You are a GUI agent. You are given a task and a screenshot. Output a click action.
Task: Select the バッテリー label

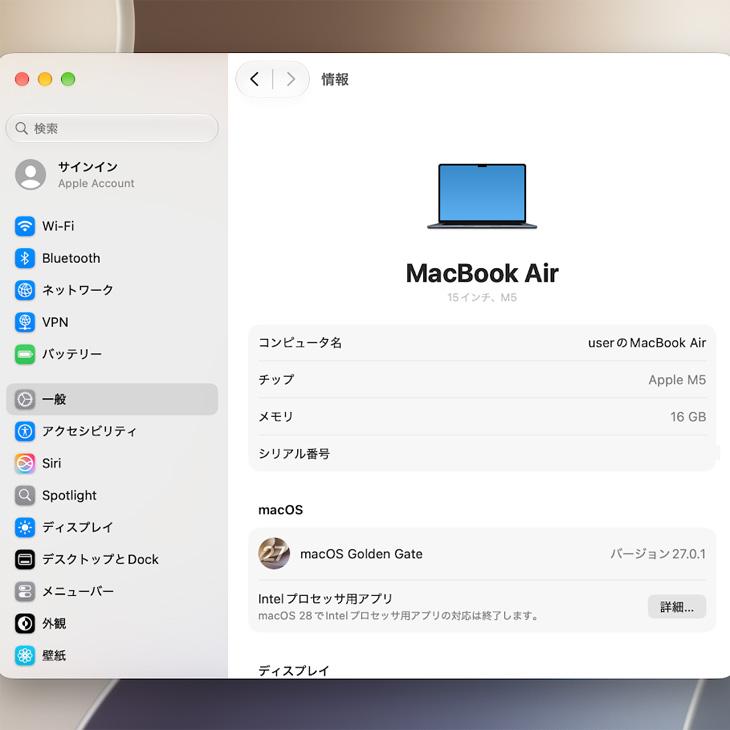click(72, 354)
